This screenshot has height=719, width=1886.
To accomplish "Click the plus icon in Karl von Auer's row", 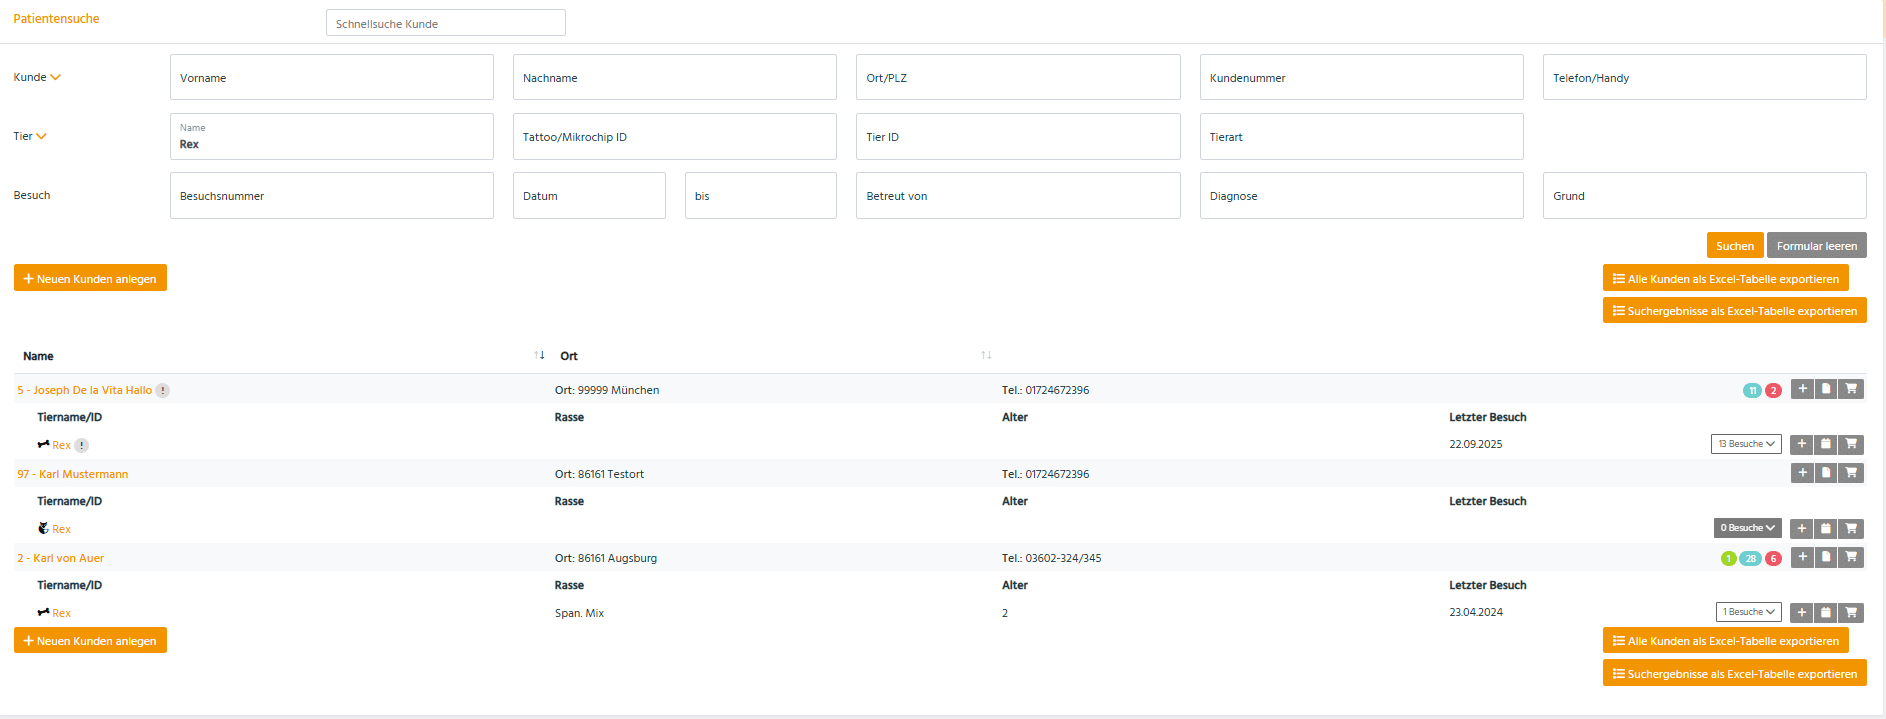I will [x=1802, y=557].
